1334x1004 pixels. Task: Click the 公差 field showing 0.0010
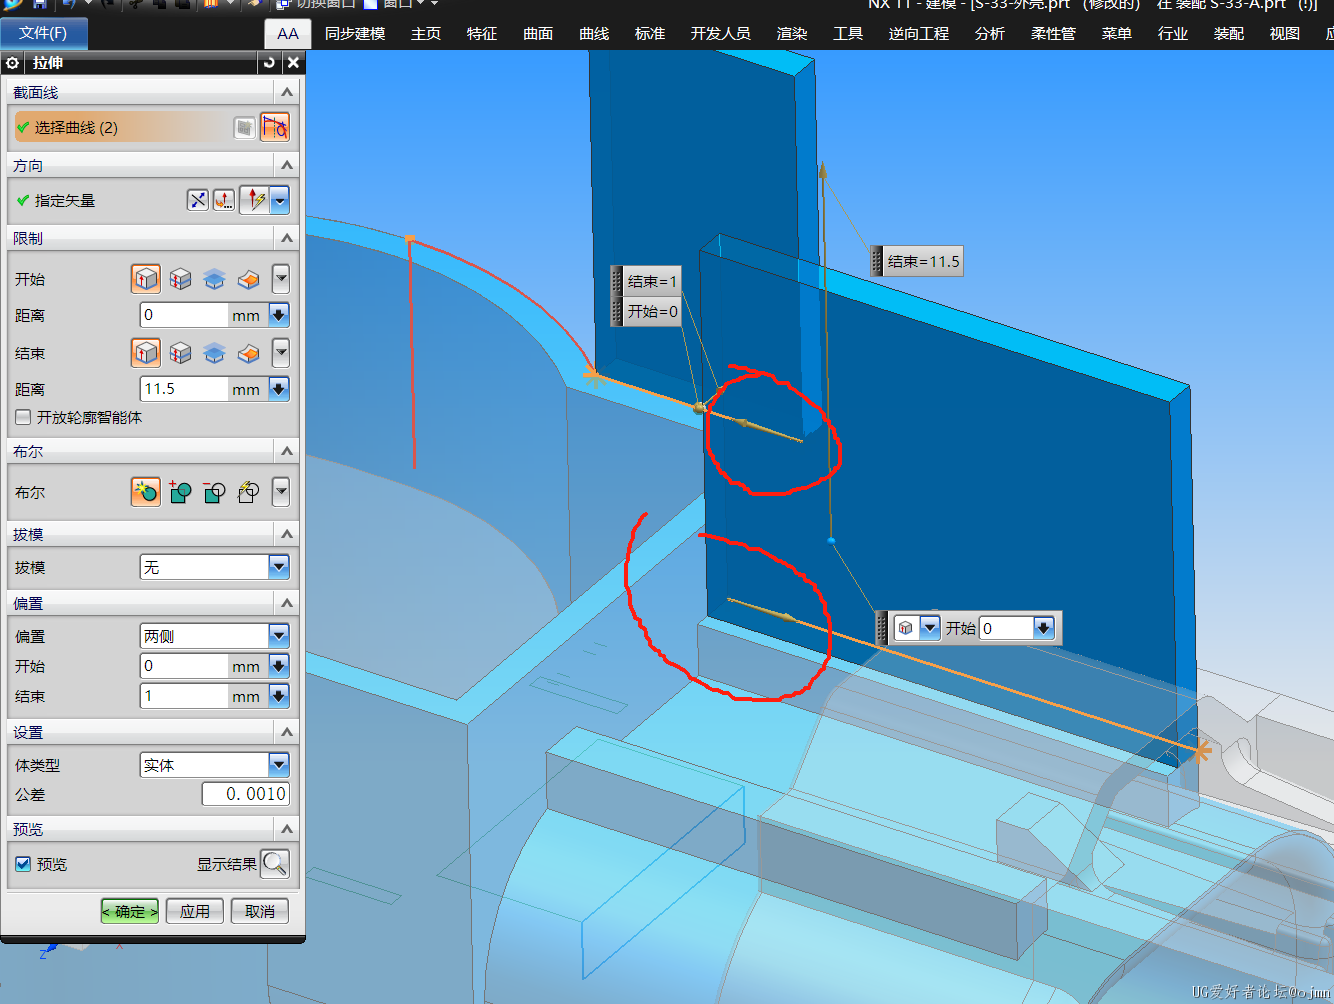click(x=246, y=794)
